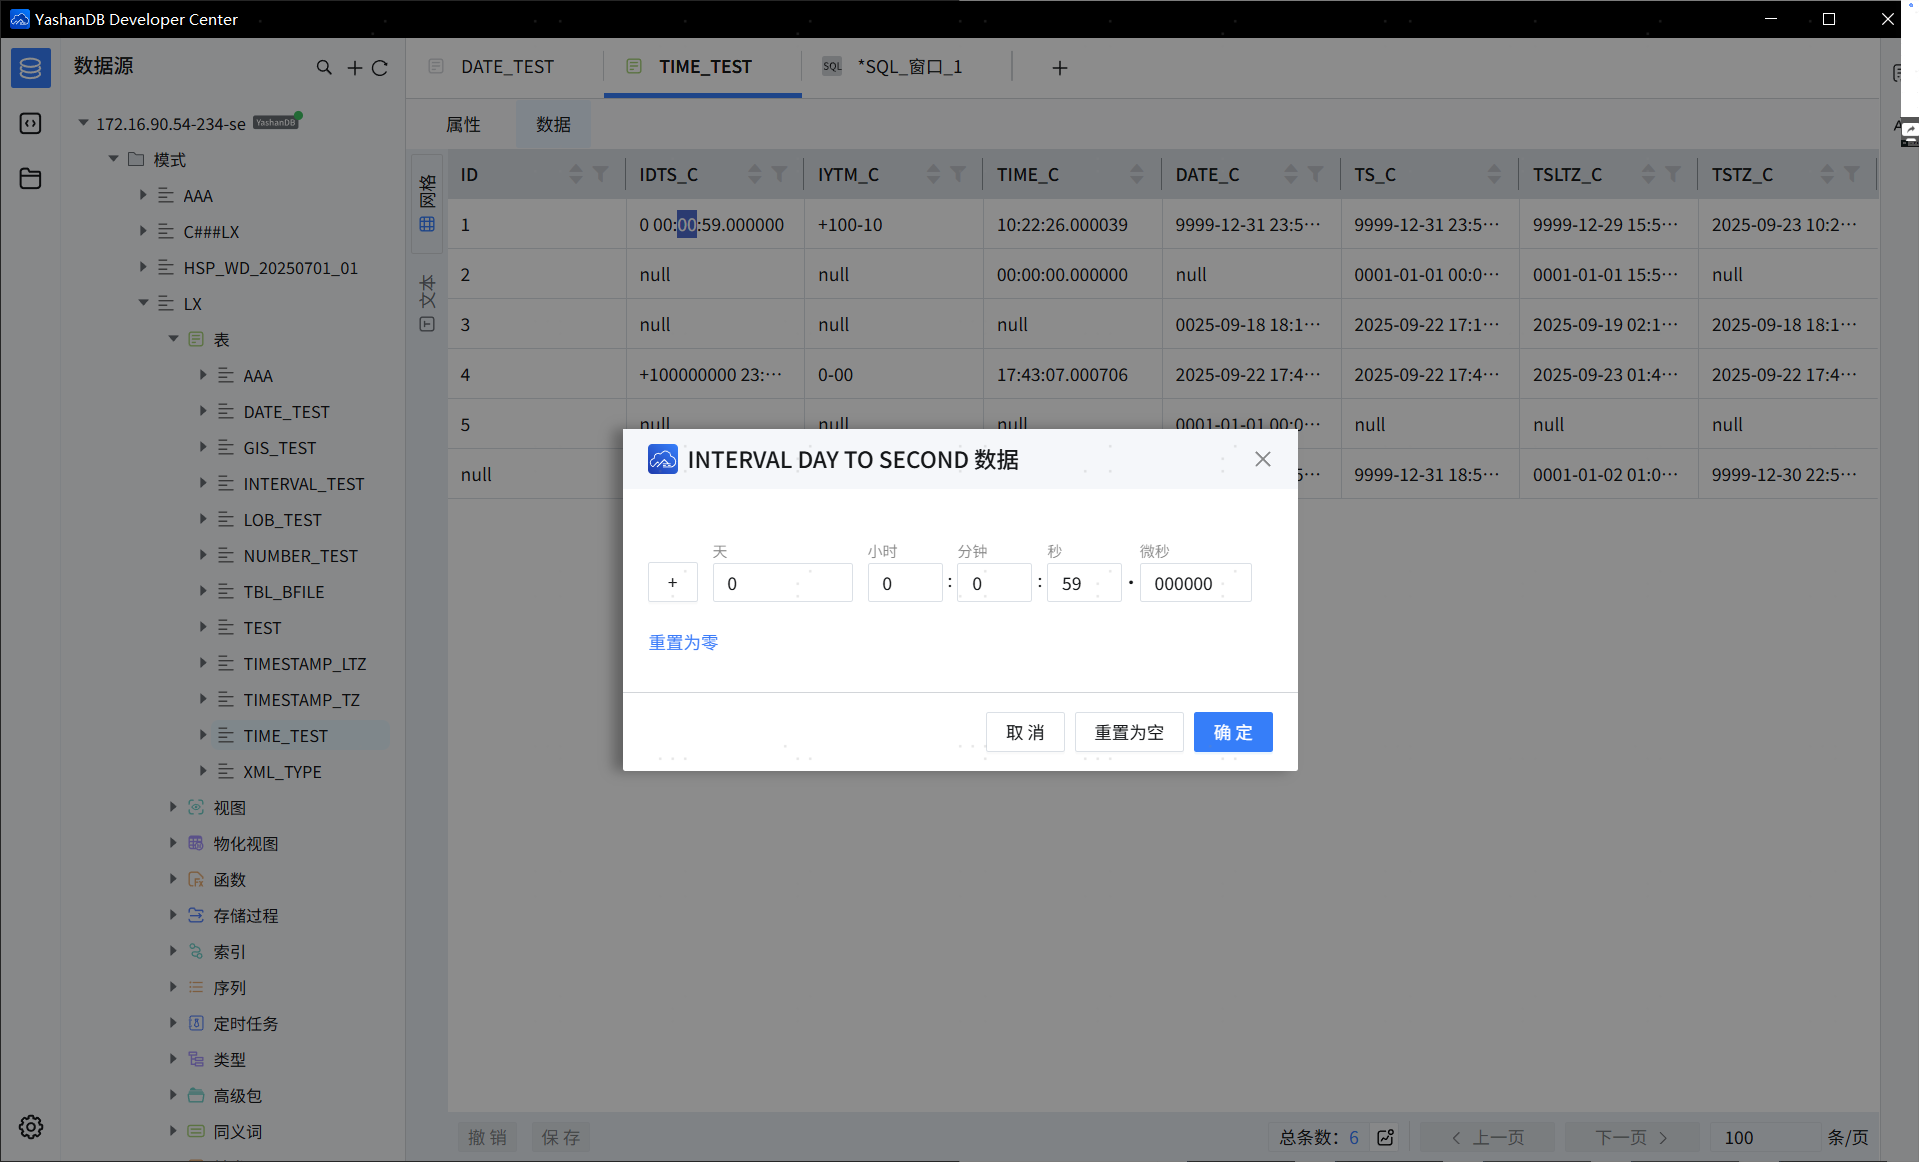
Task: Click the filter icon on ID column
Action: [x=601, y=174]
